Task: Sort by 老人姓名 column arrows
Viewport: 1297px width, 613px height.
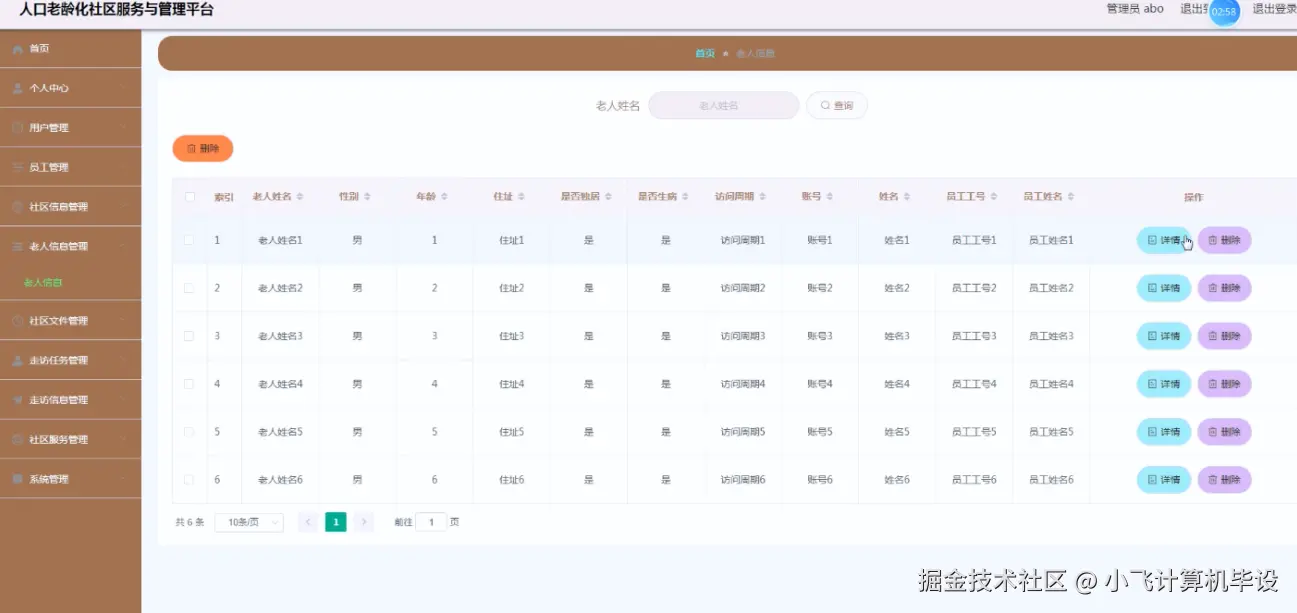Action: tap(300, 197)
